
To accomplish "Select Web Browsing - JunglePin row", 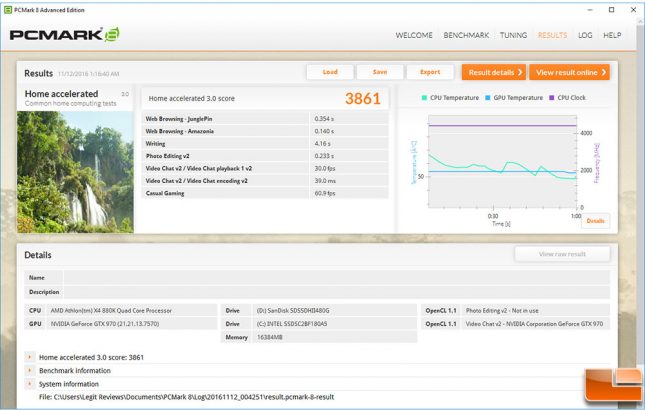I will [x=265, y=119].
